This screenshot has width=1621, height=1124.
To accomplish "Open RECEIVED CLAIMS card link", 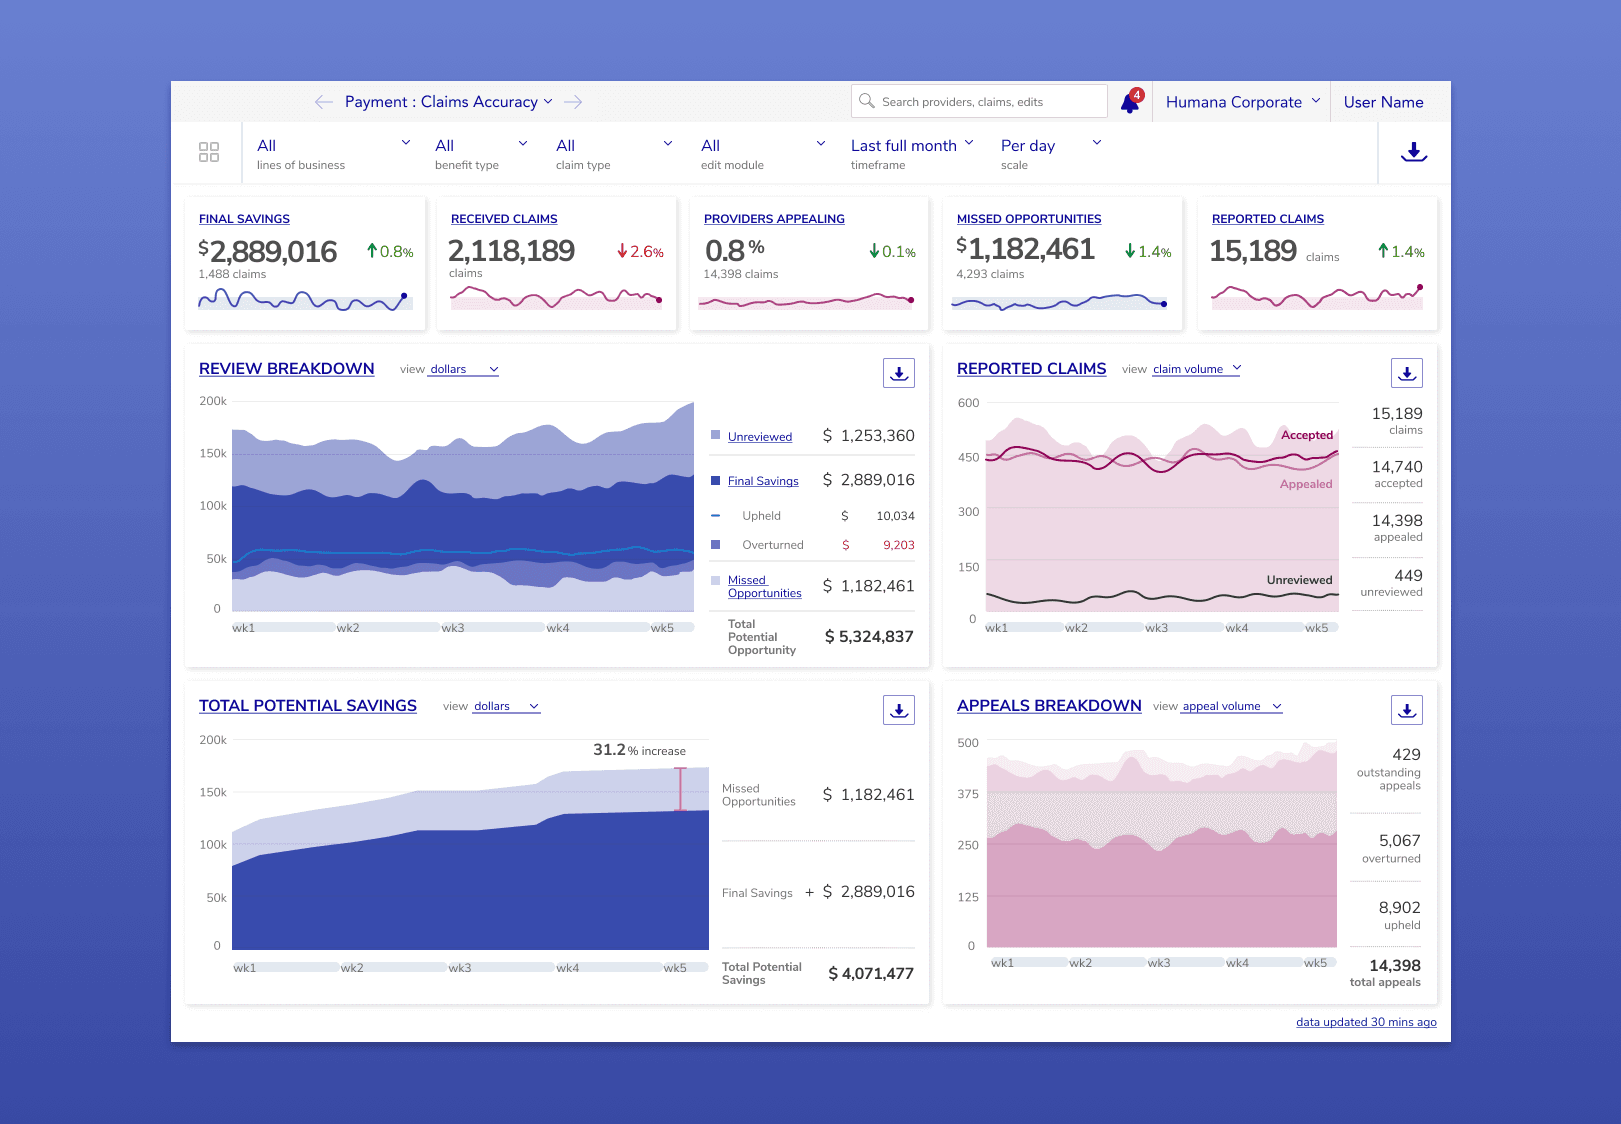I will coord(504,219).
